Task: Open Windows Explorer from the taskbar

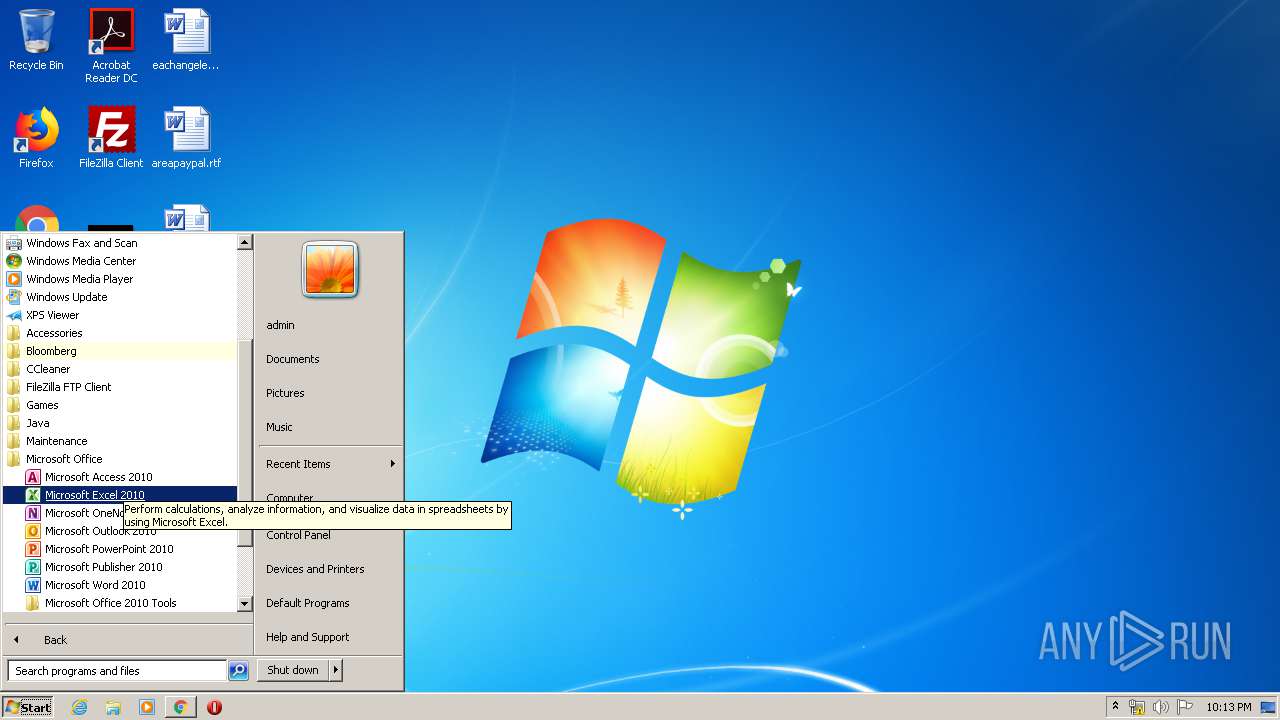Action: click(x=113, y=707)
